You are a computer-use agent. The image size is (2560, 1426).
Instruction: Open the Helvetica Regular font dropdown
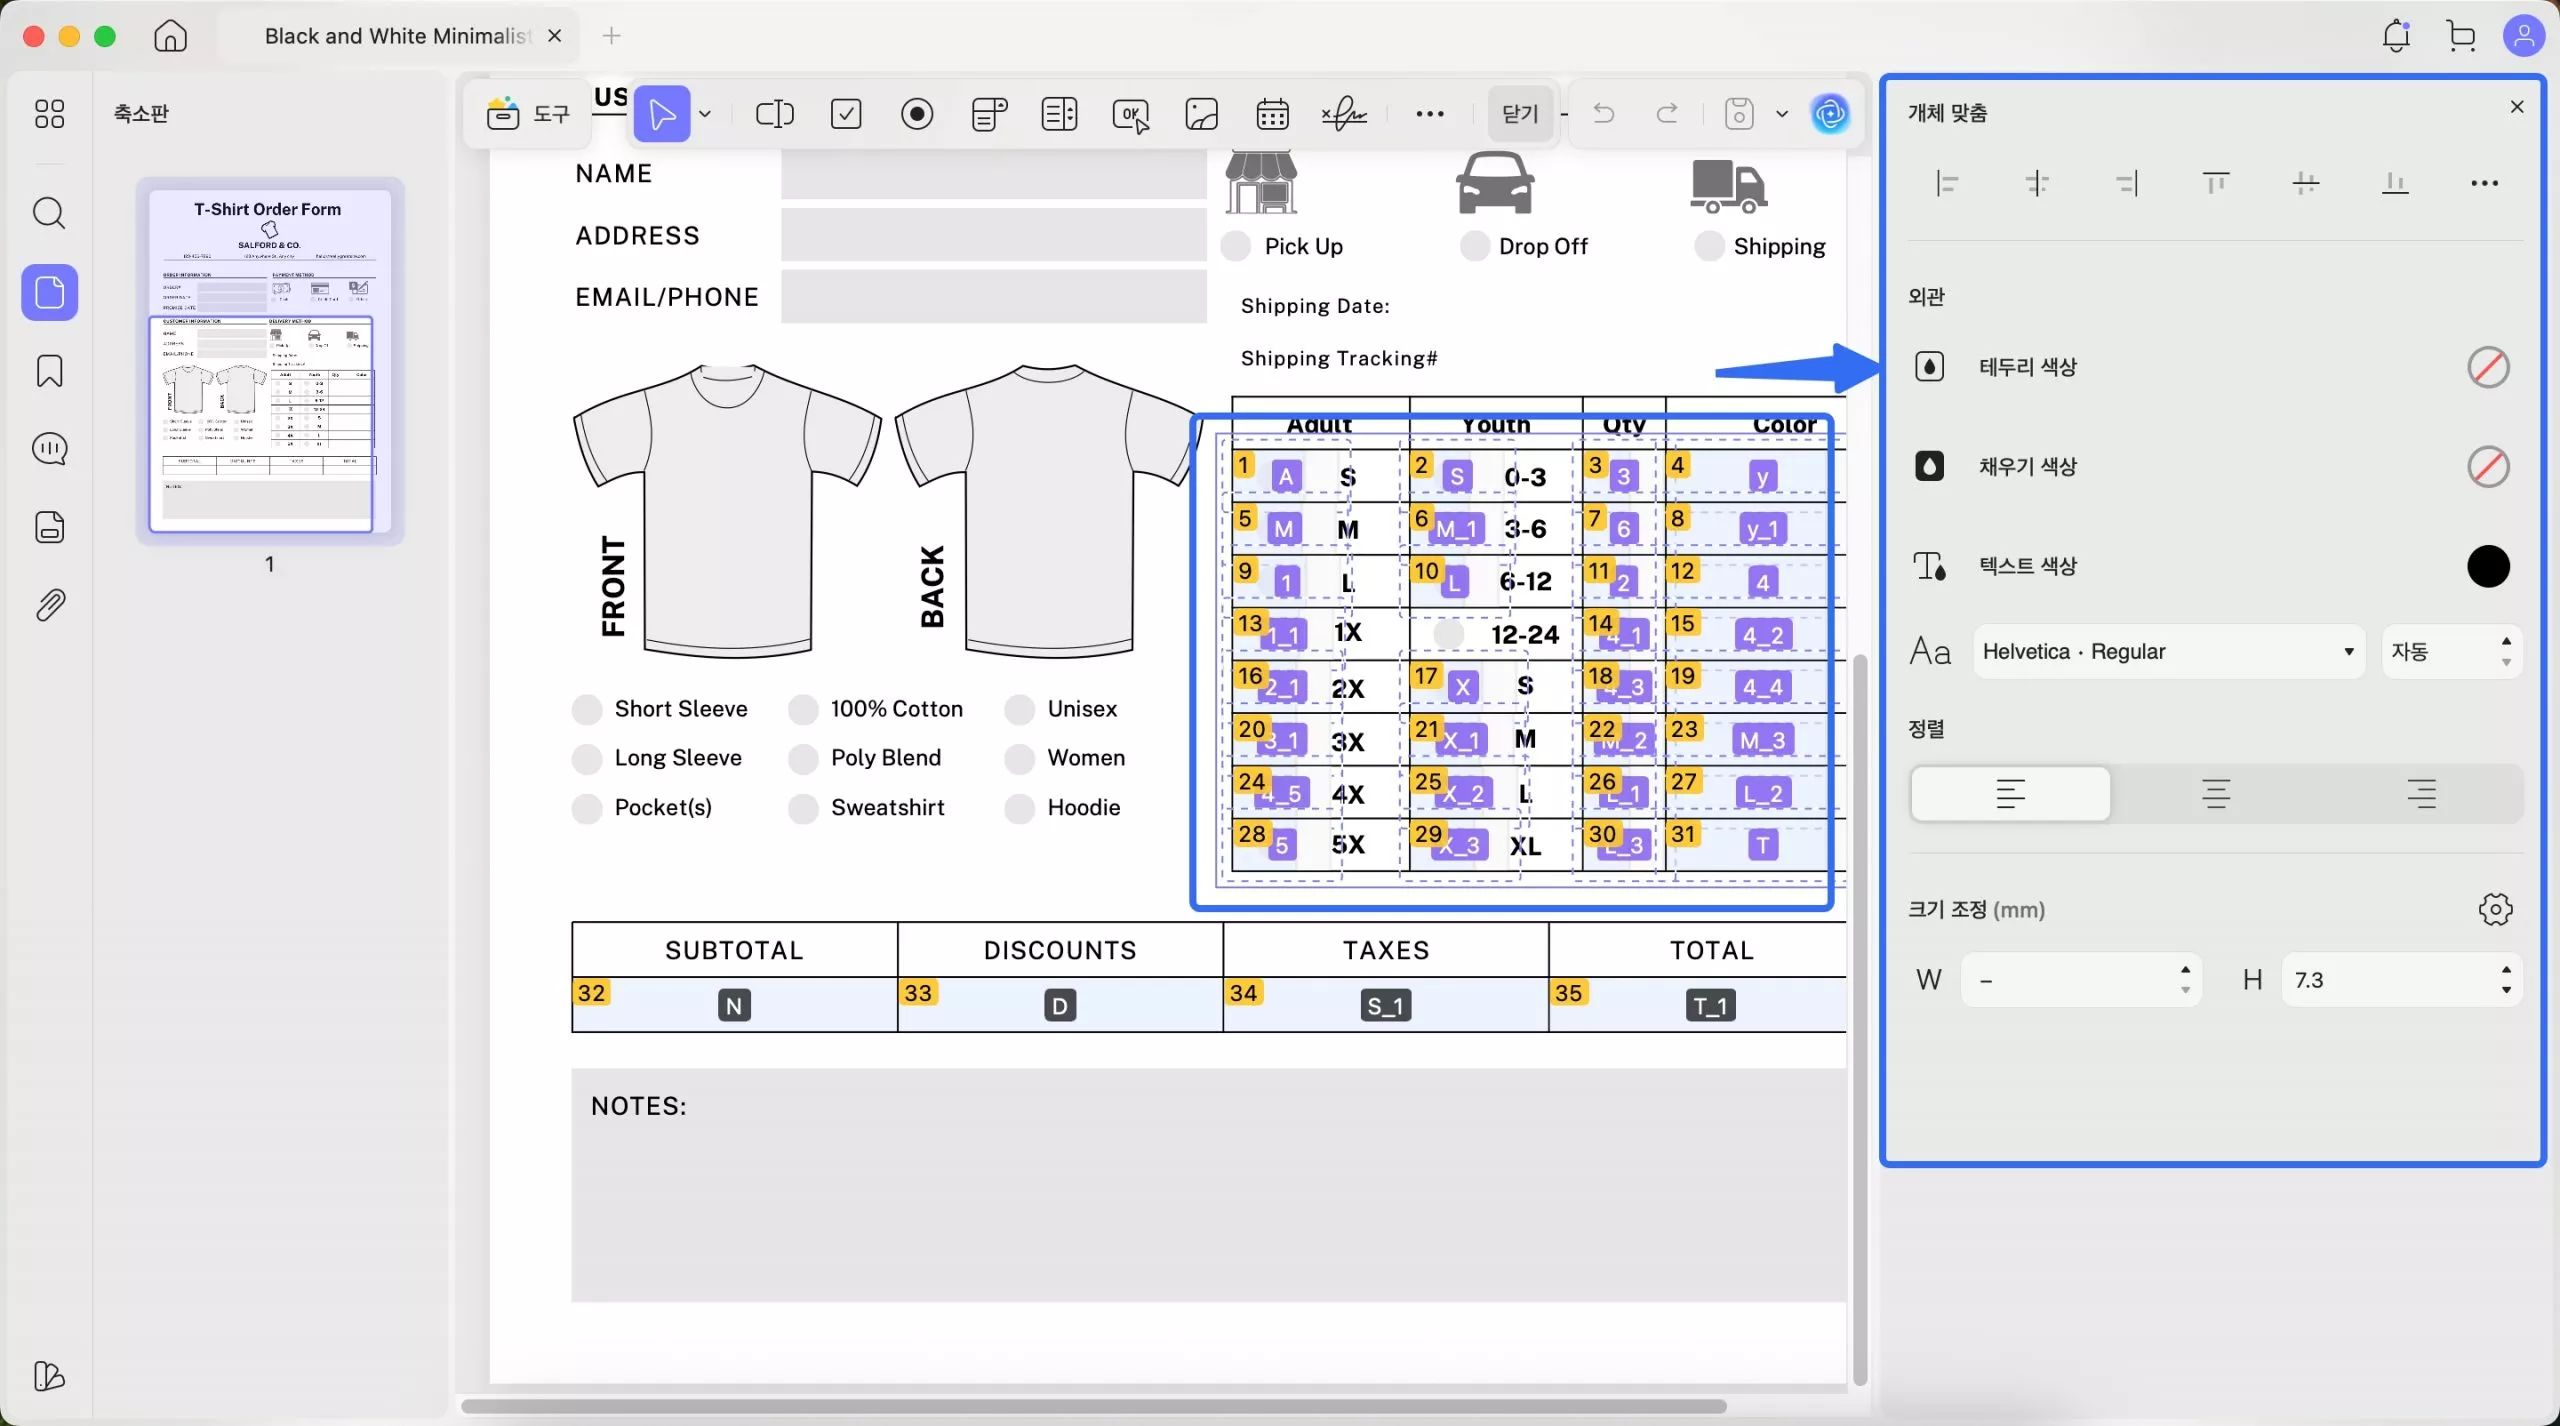pos(2168,652)
